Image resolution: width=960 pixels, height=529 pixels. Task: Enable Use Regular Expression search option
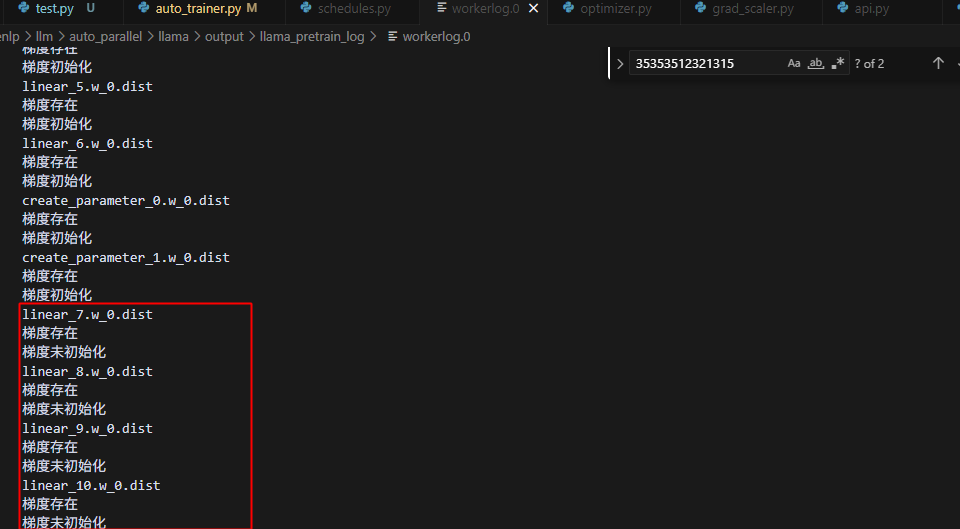click(x=838, y=63)
